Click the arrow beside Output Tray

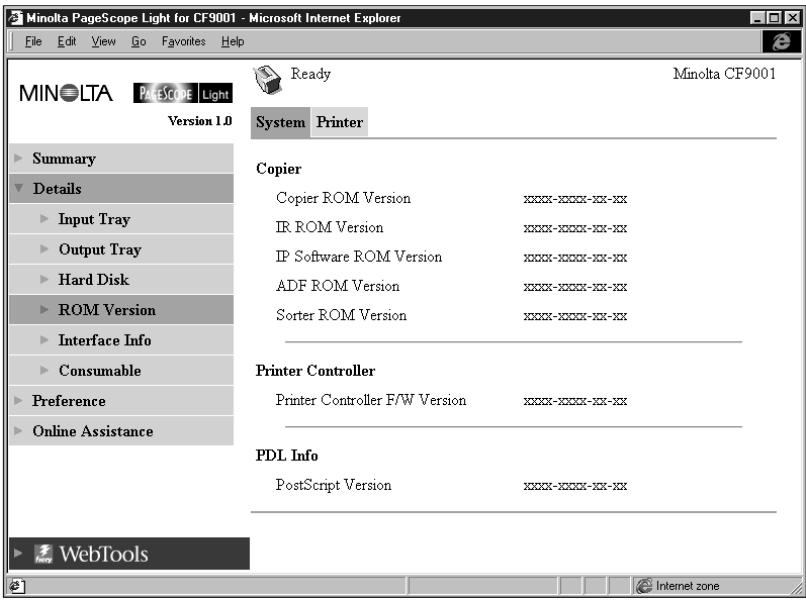point(44,249)
